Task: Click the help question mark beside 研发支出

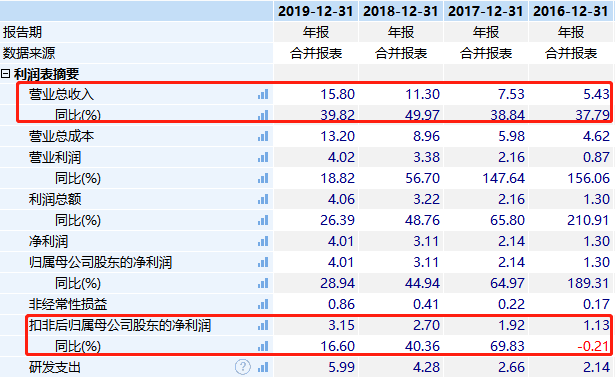Action: [x=243, y=367]
